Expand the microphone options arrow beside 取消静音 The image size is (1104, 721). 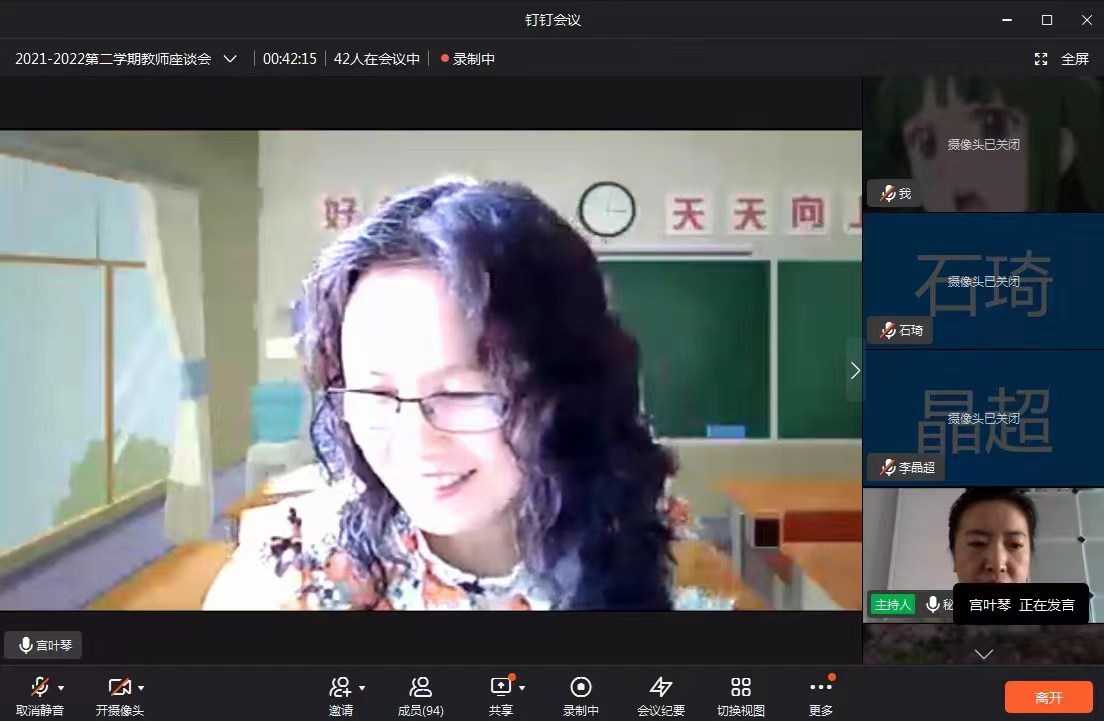61,688
